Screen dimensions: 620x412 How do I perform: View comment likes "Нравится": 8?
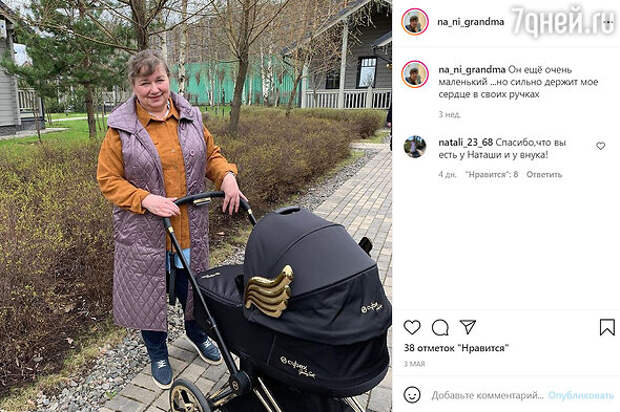point(491,174)
